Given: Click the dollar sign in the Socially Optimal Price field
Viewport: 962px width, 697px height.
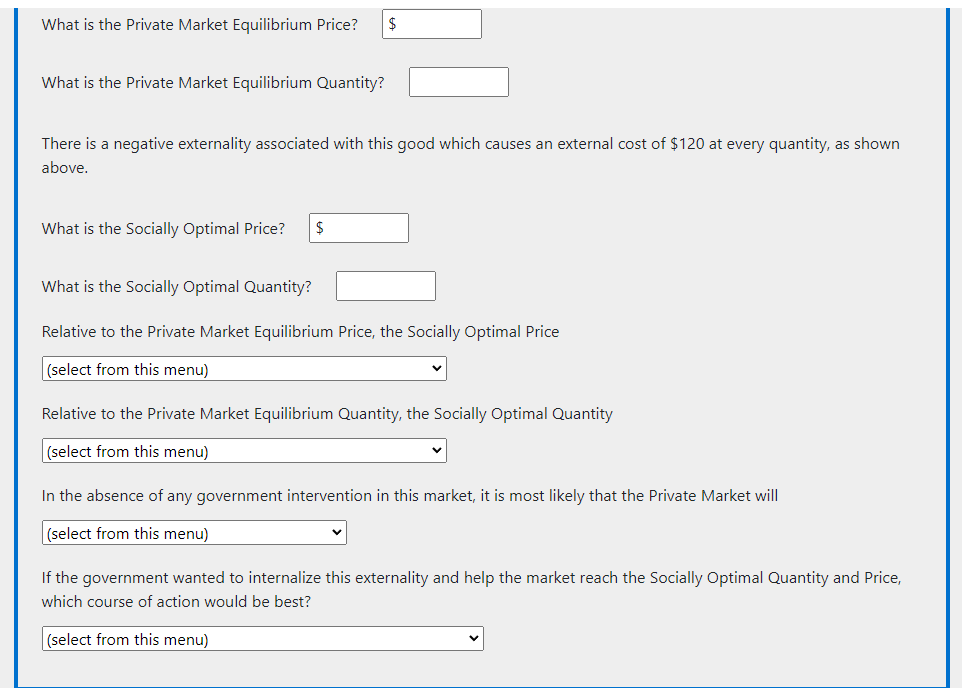Looking at the screenshot, I should coord(320,228).
